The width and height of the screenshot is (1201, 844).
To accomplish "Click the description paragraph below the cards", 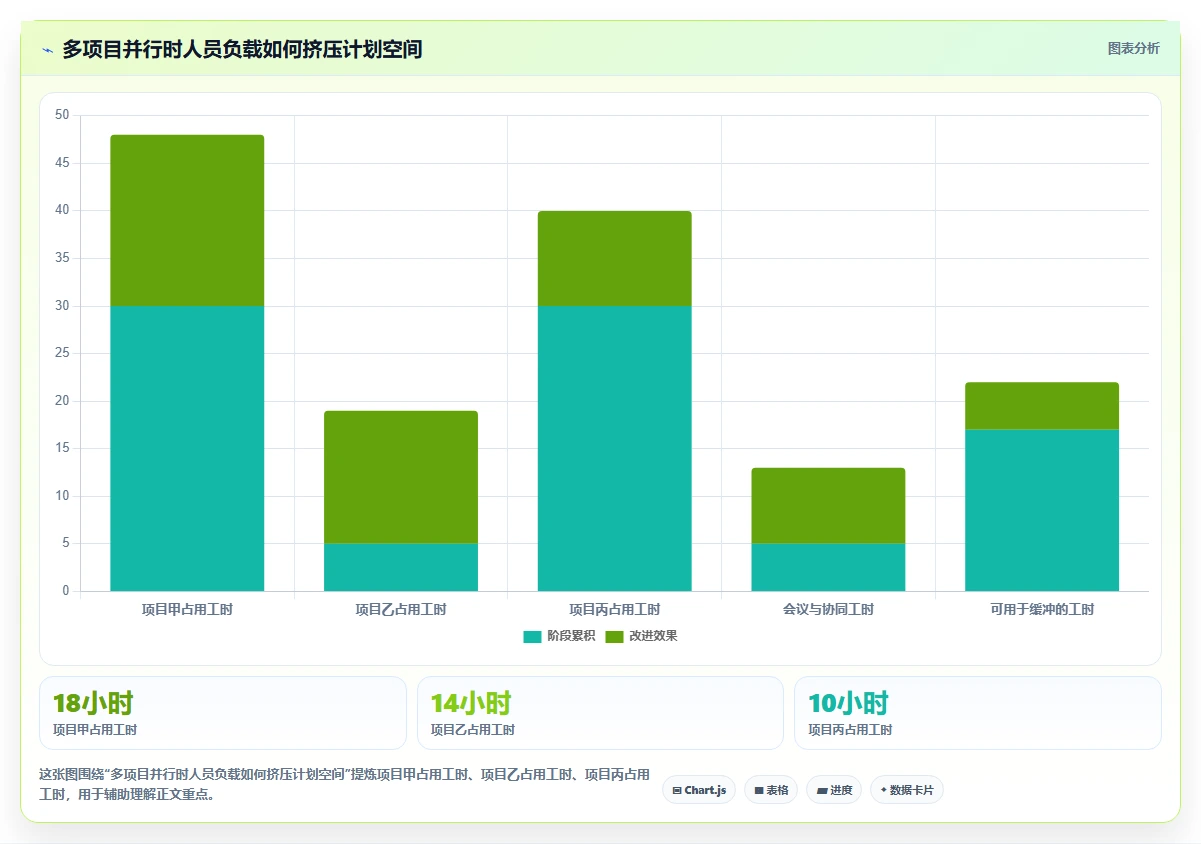I will [345, 785].
